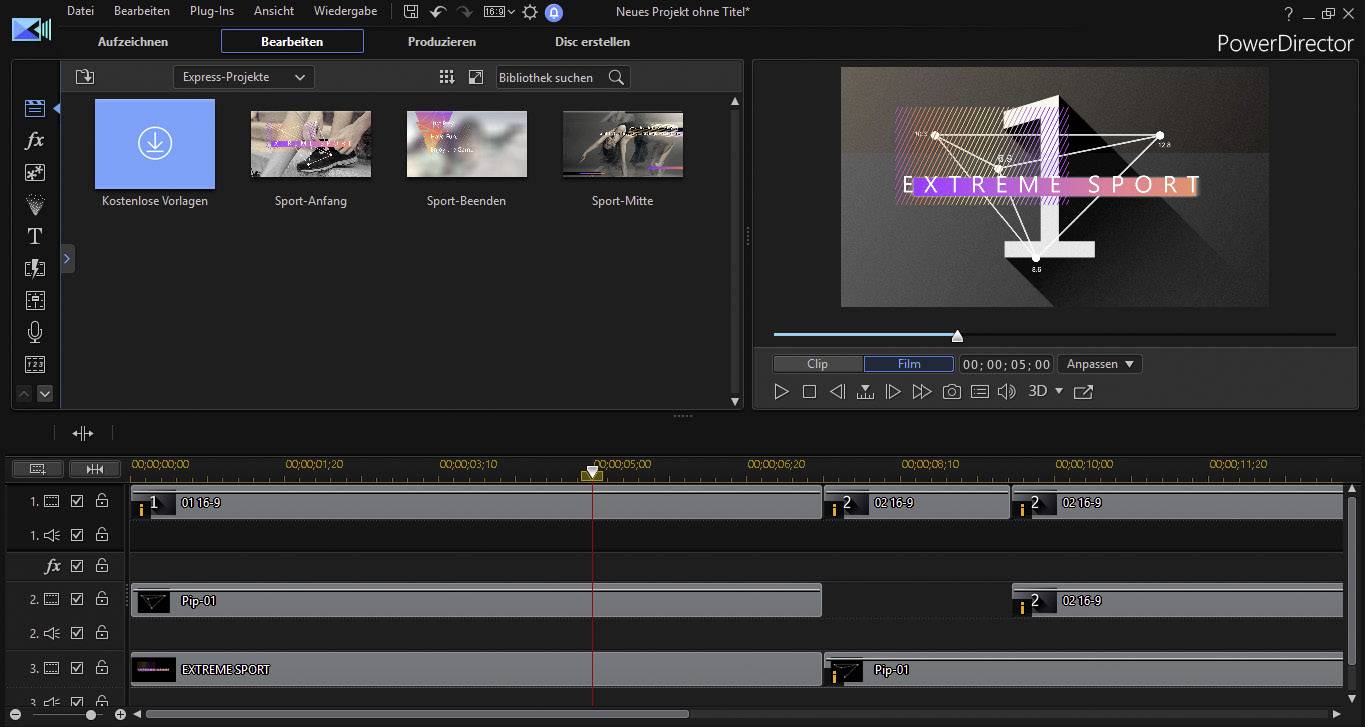Disable track 1 video checkbox
This screenshot has width=1365, height=727.
(x=77, y=500)
